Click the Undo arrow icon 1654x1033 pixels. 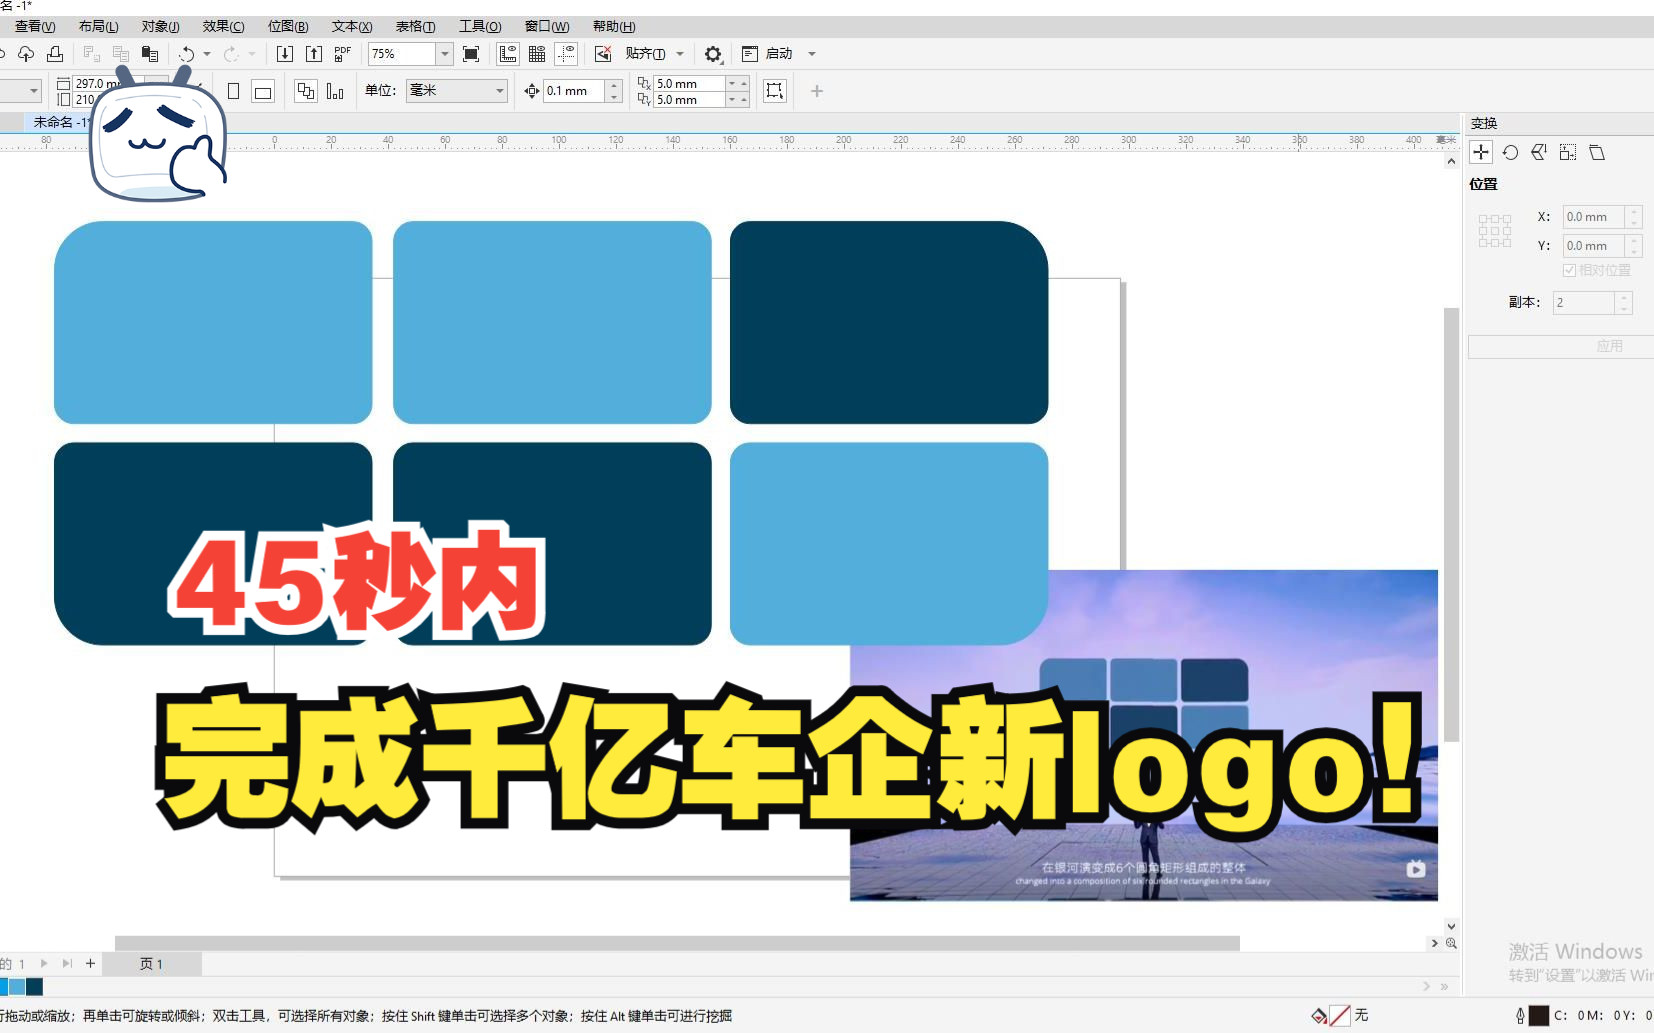coord(186,54)
